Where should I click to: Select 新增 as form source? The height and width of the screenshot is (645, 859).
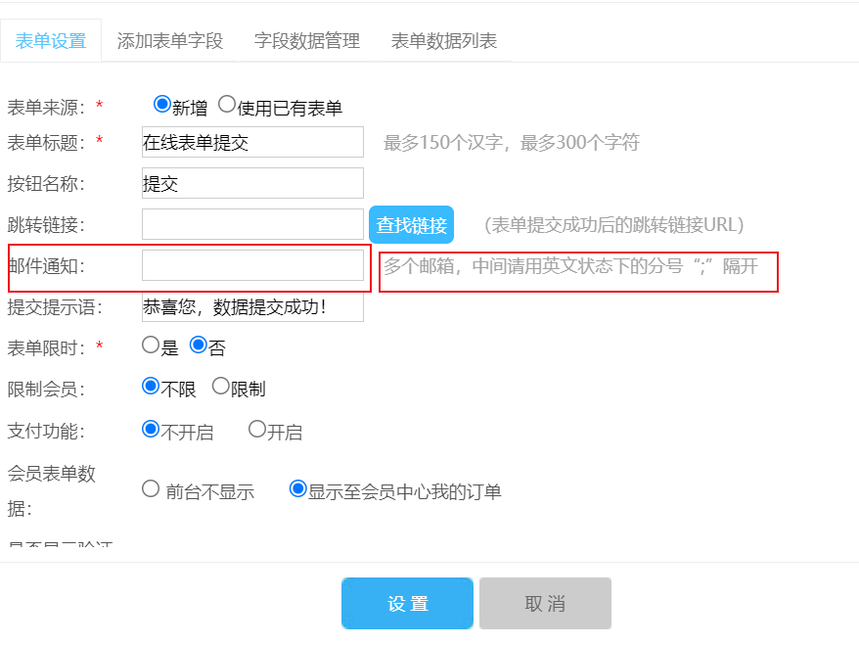pyautogui.click(x=162, y=104)
